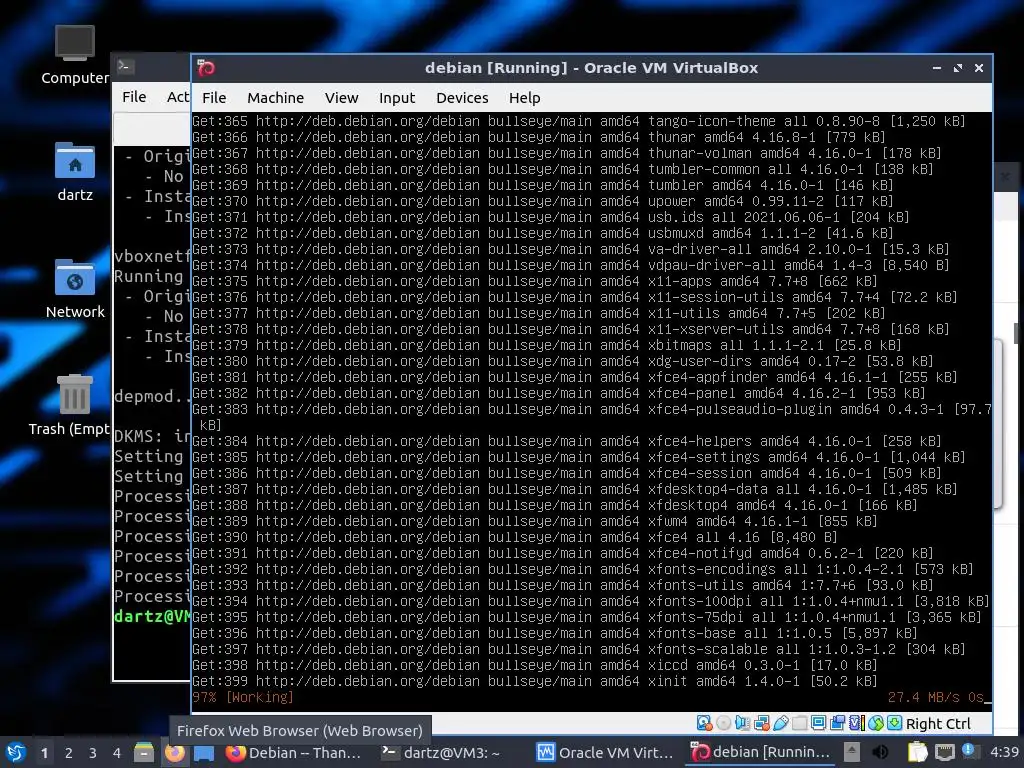Click the network adapter status icon
This screenshot has width=1024, height=768.
click(761, 723)
